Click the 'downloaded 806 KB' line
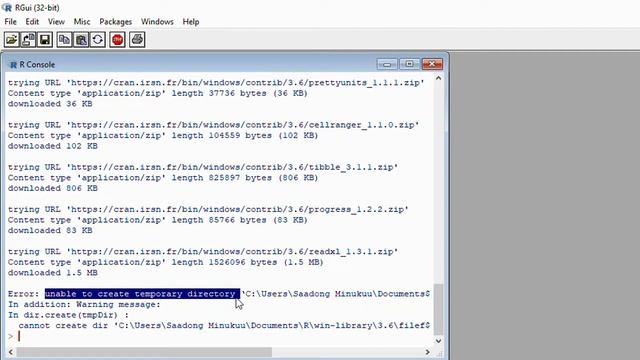640x360 pixels. [53, 188]
